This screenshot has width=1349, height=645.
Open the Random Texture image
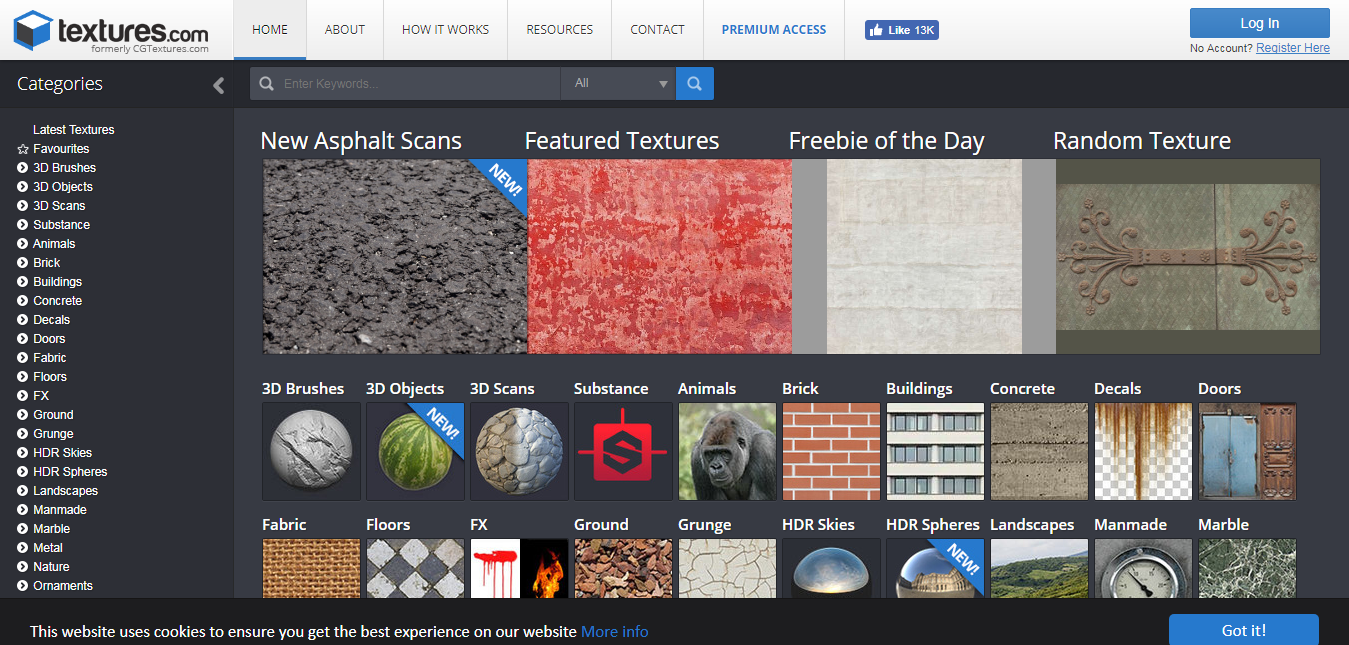[x=1188, y=256]
